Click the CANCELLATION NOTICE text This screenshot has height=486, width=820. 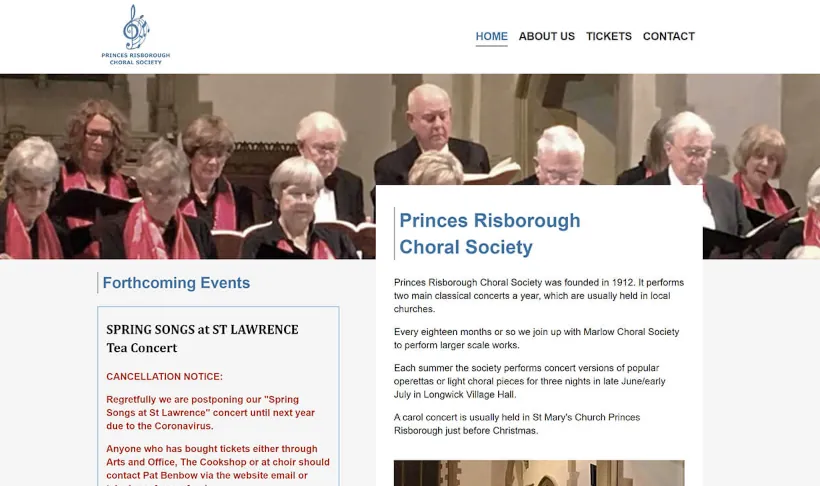coord(164,377)
